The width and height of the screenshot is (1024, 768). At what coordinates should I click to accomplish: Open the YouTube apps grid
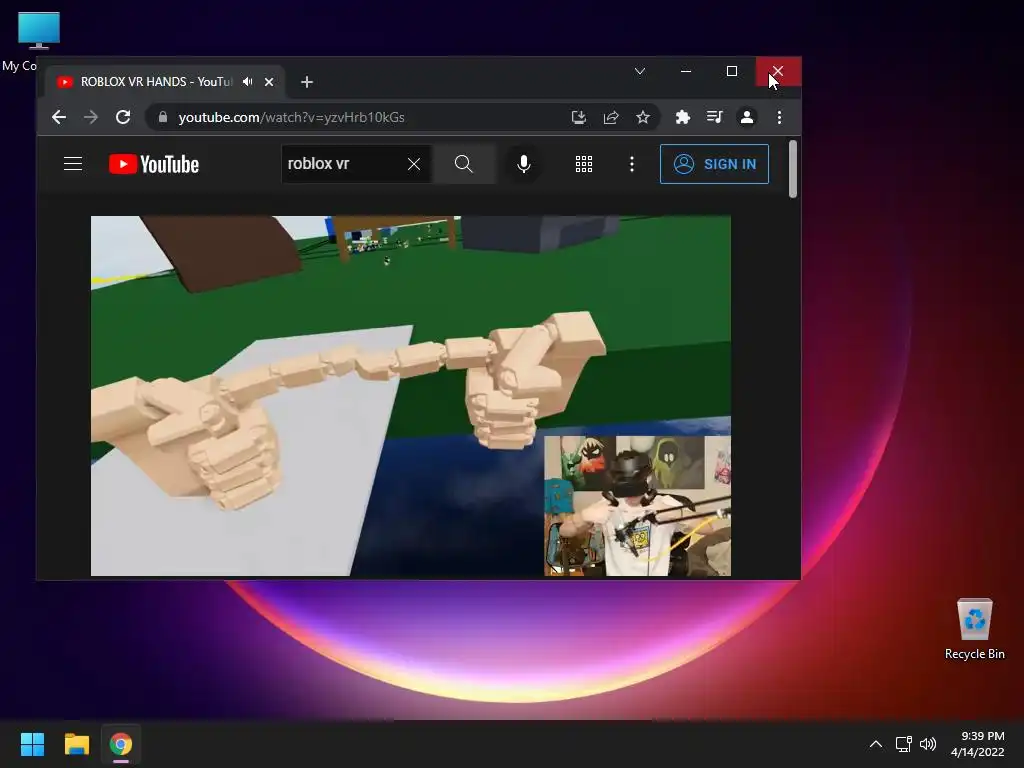coord(584,164)
